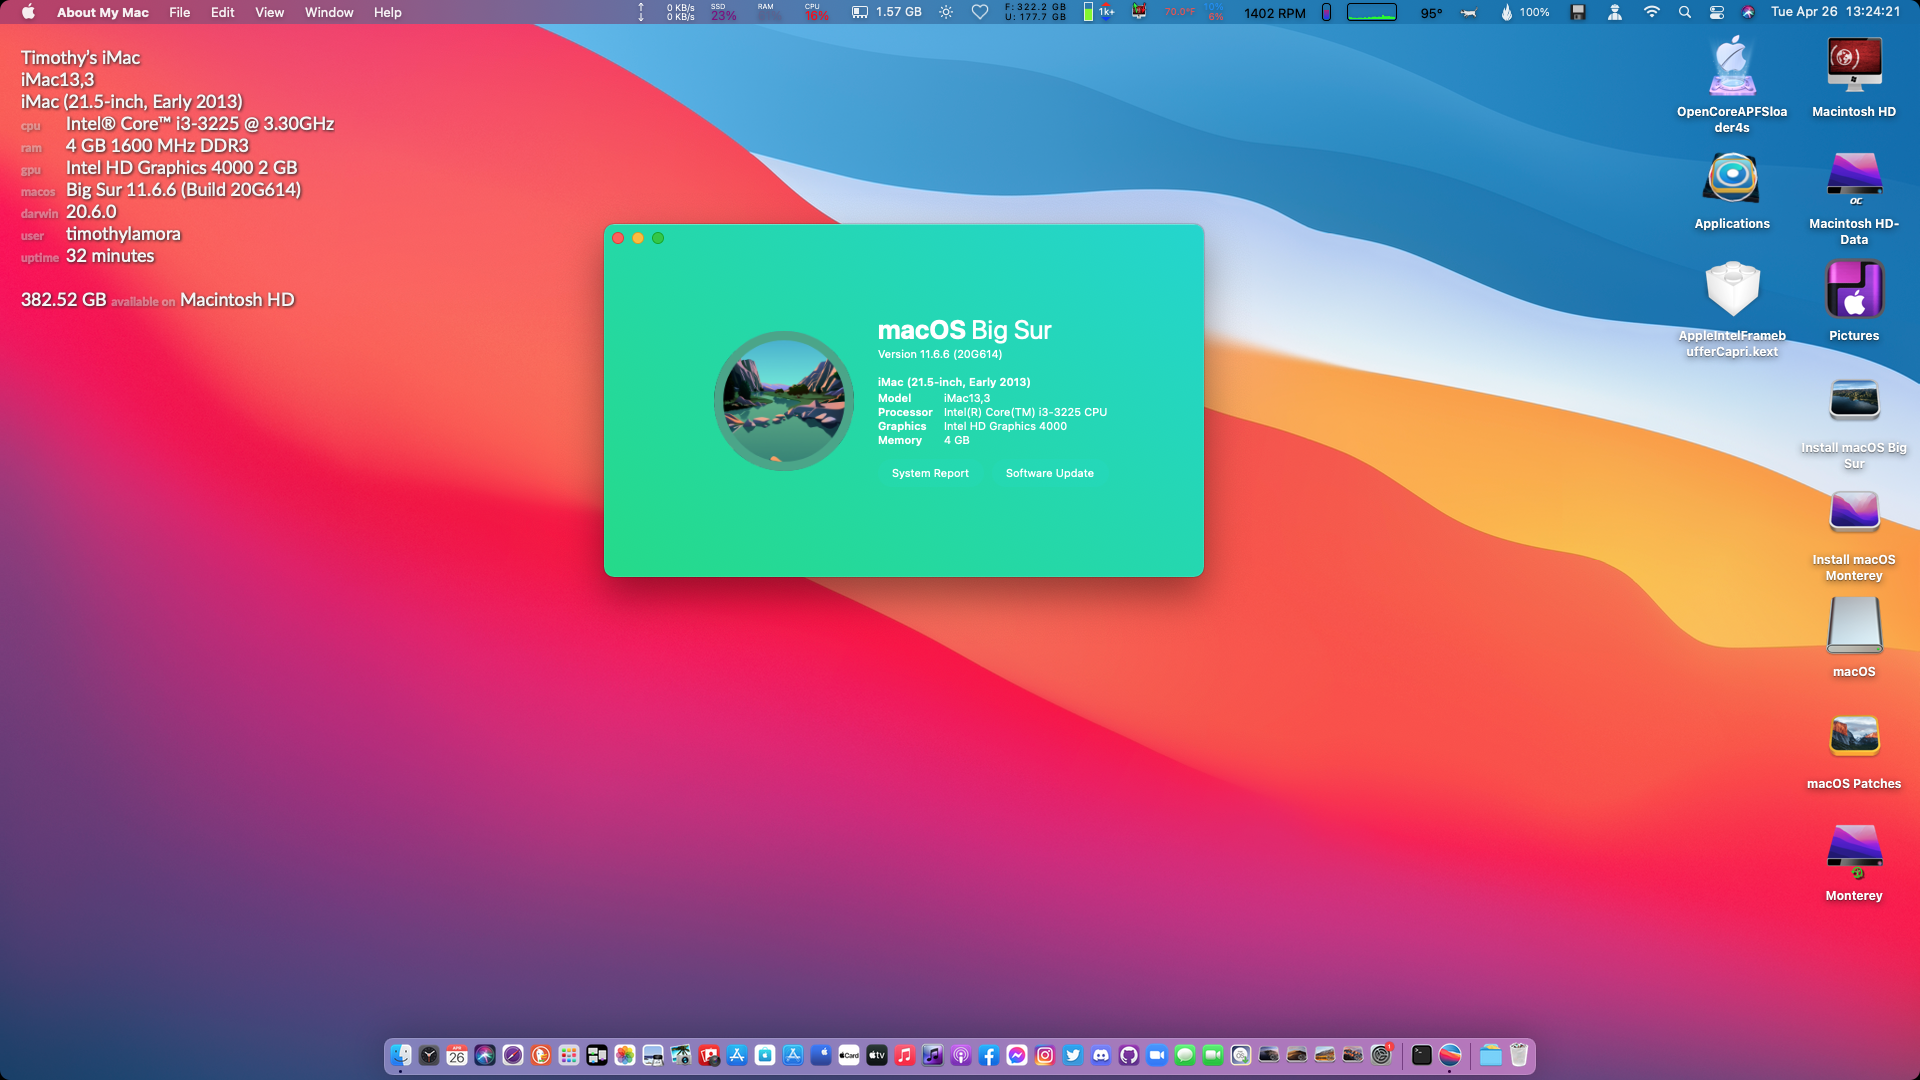Viewport: 1920px width, 1080px height.
Task: Open Music app in the Dock
Action: tap(905, 1055)
